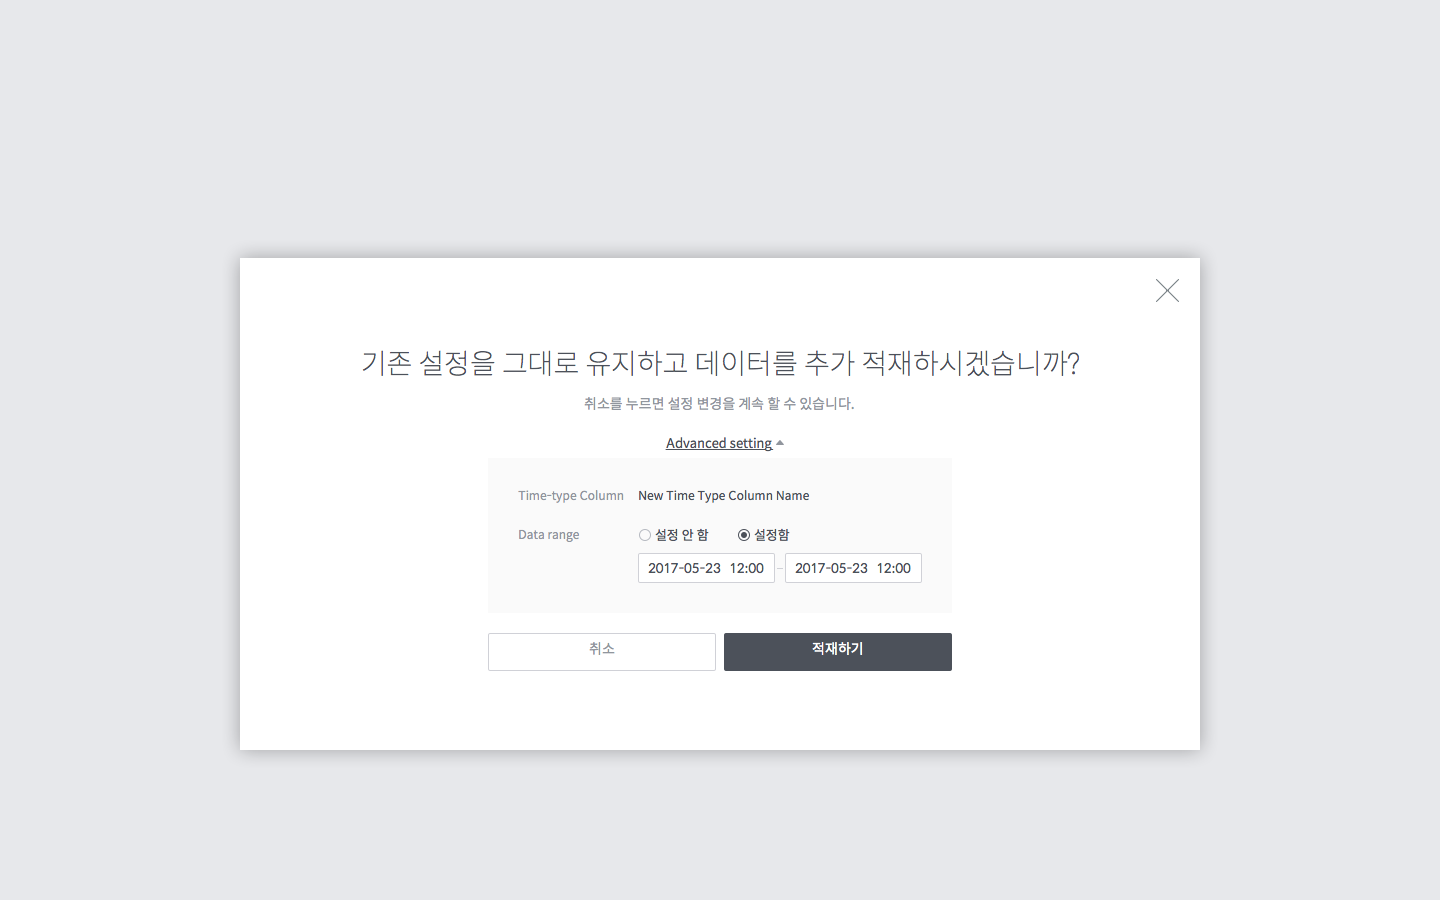Click the Time-type Column value text
1440x900 pixels.
tap(723, 495)
